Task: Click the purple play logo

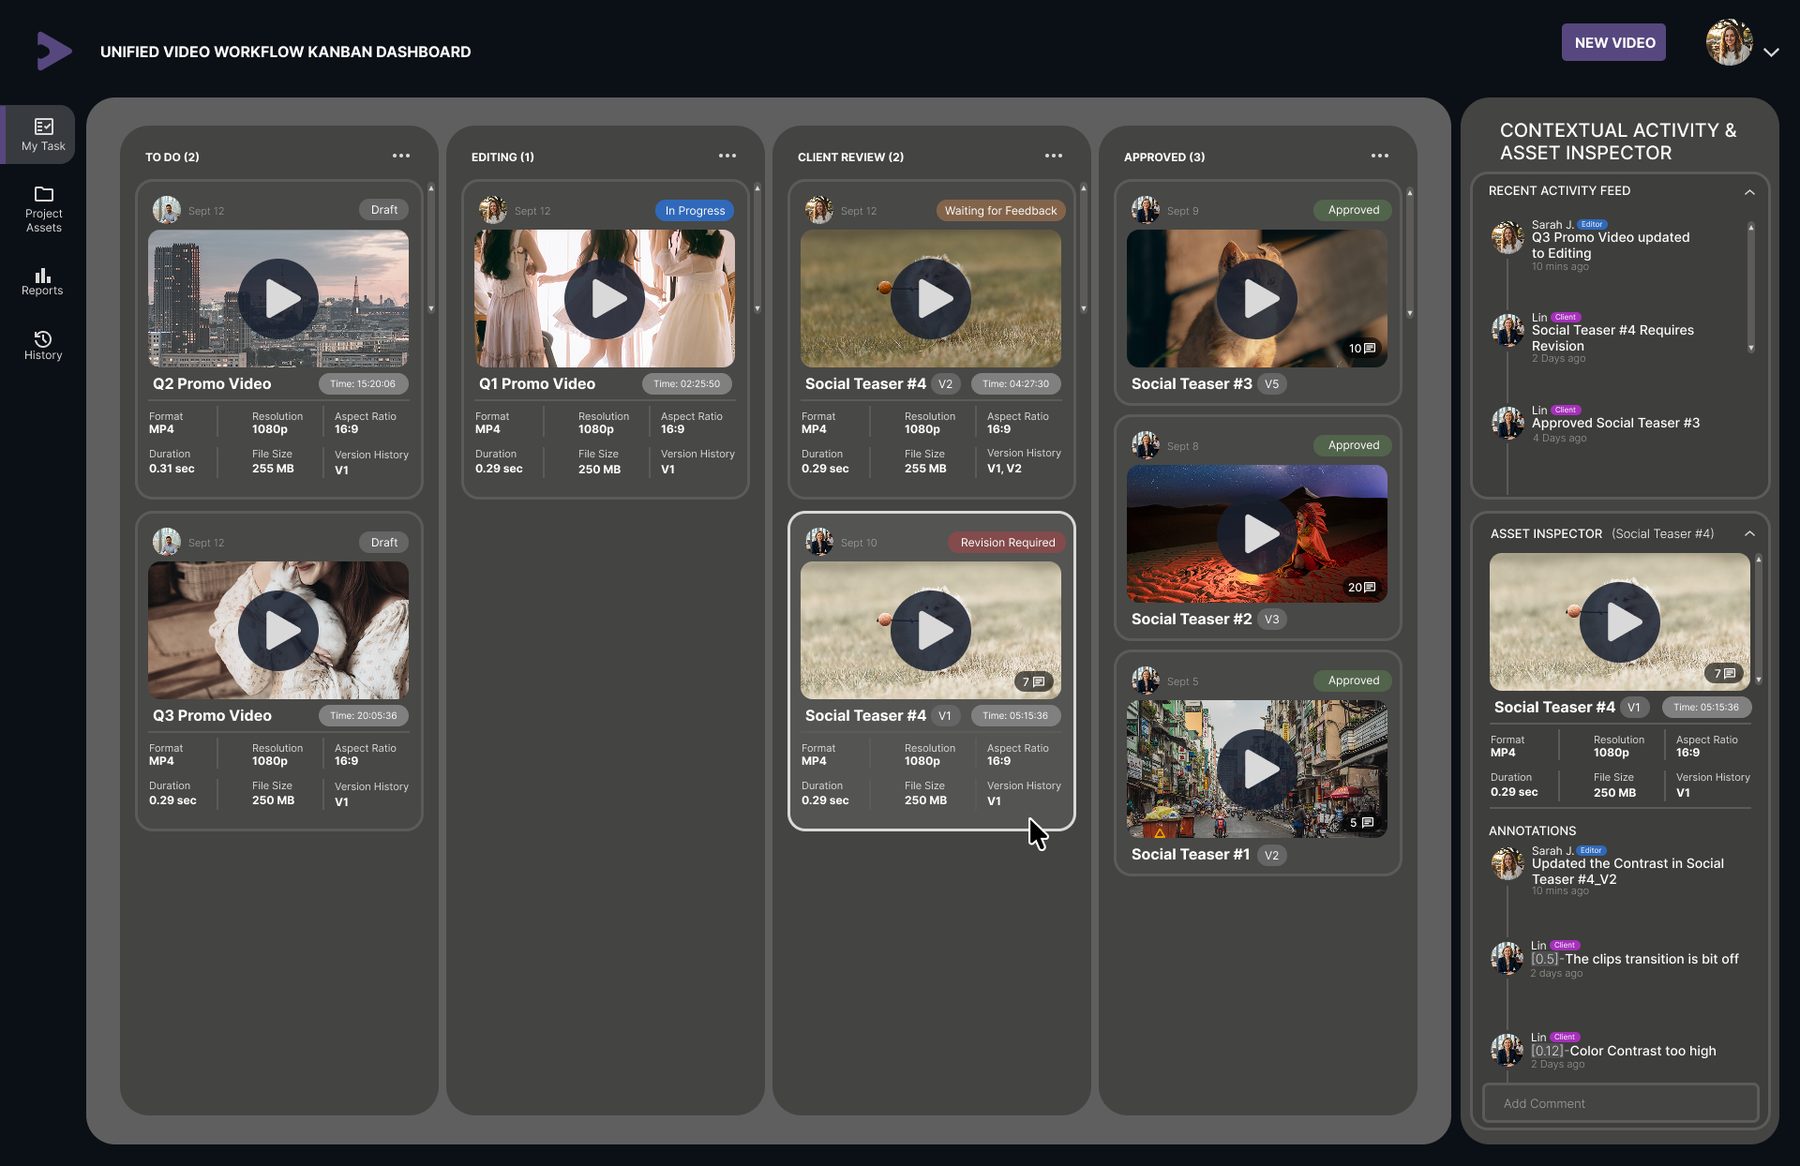Action: click(x=53, y=51)
